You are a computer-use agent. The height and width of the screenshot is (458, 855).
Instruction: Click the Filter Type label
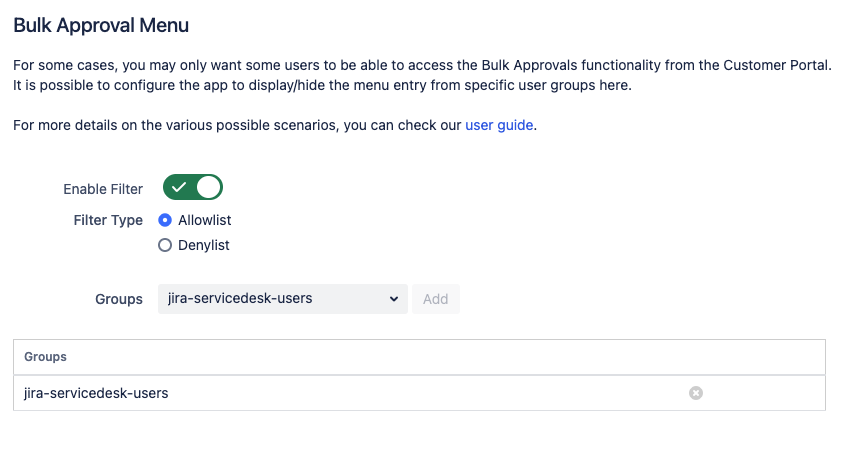[x=108, y=220]
